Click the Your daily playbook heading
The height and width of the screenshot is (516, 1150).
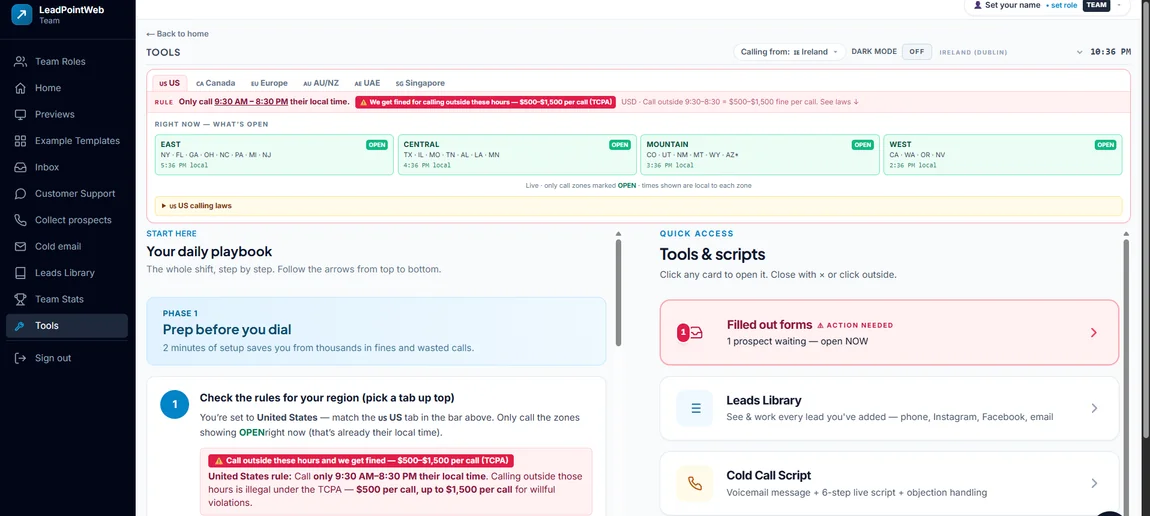pos(209,251)
